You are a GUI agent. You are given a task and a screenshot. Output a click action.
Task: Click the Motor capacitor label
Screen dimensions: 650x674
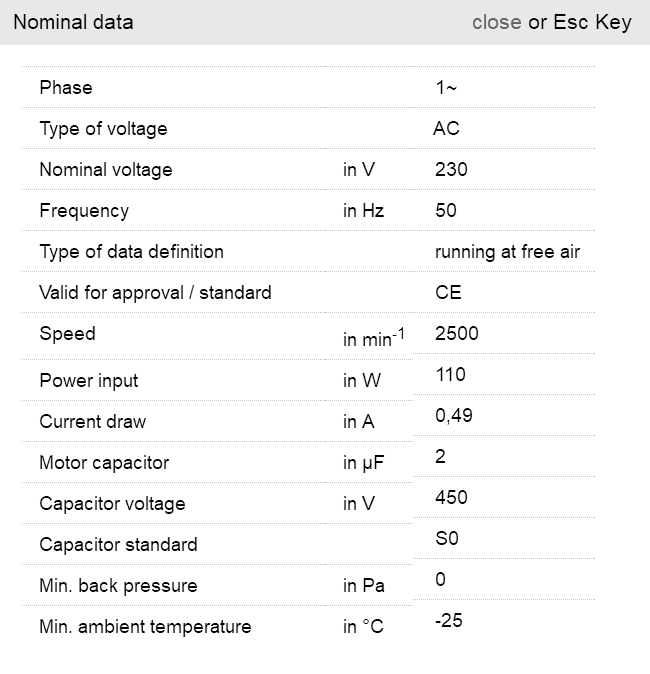(x=104, y=463)
